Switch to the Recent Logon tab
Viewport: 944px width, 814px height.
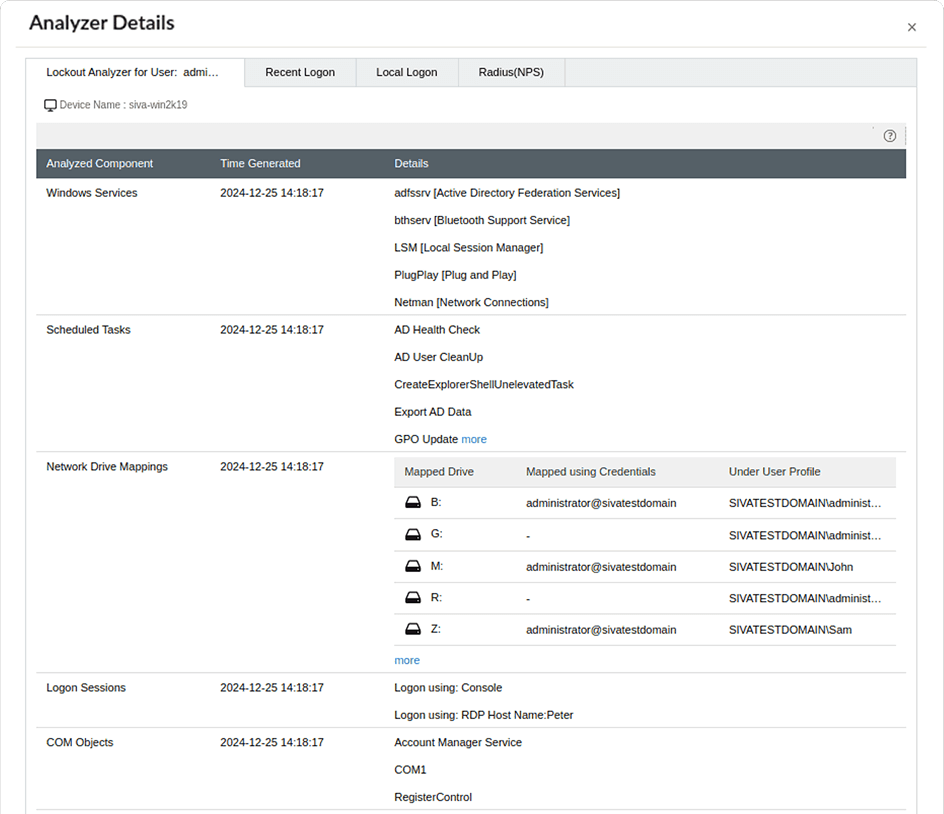pos(299,72)
